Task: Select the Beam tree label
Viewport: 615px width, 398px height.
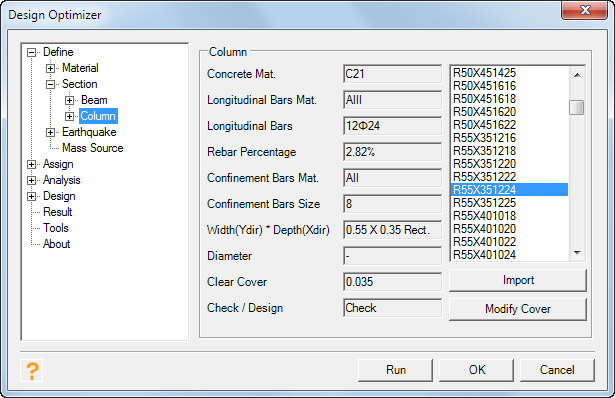Action: (94, 100)
